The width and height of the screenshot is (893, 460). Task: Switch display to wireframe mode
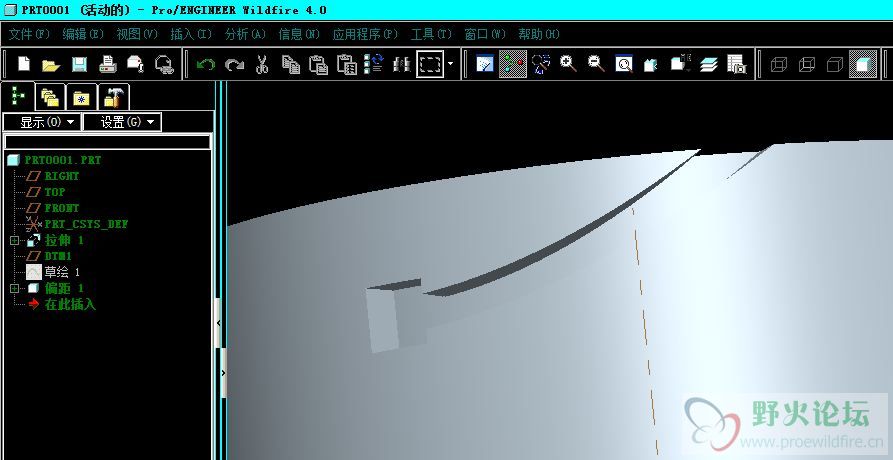pos(779,64)
